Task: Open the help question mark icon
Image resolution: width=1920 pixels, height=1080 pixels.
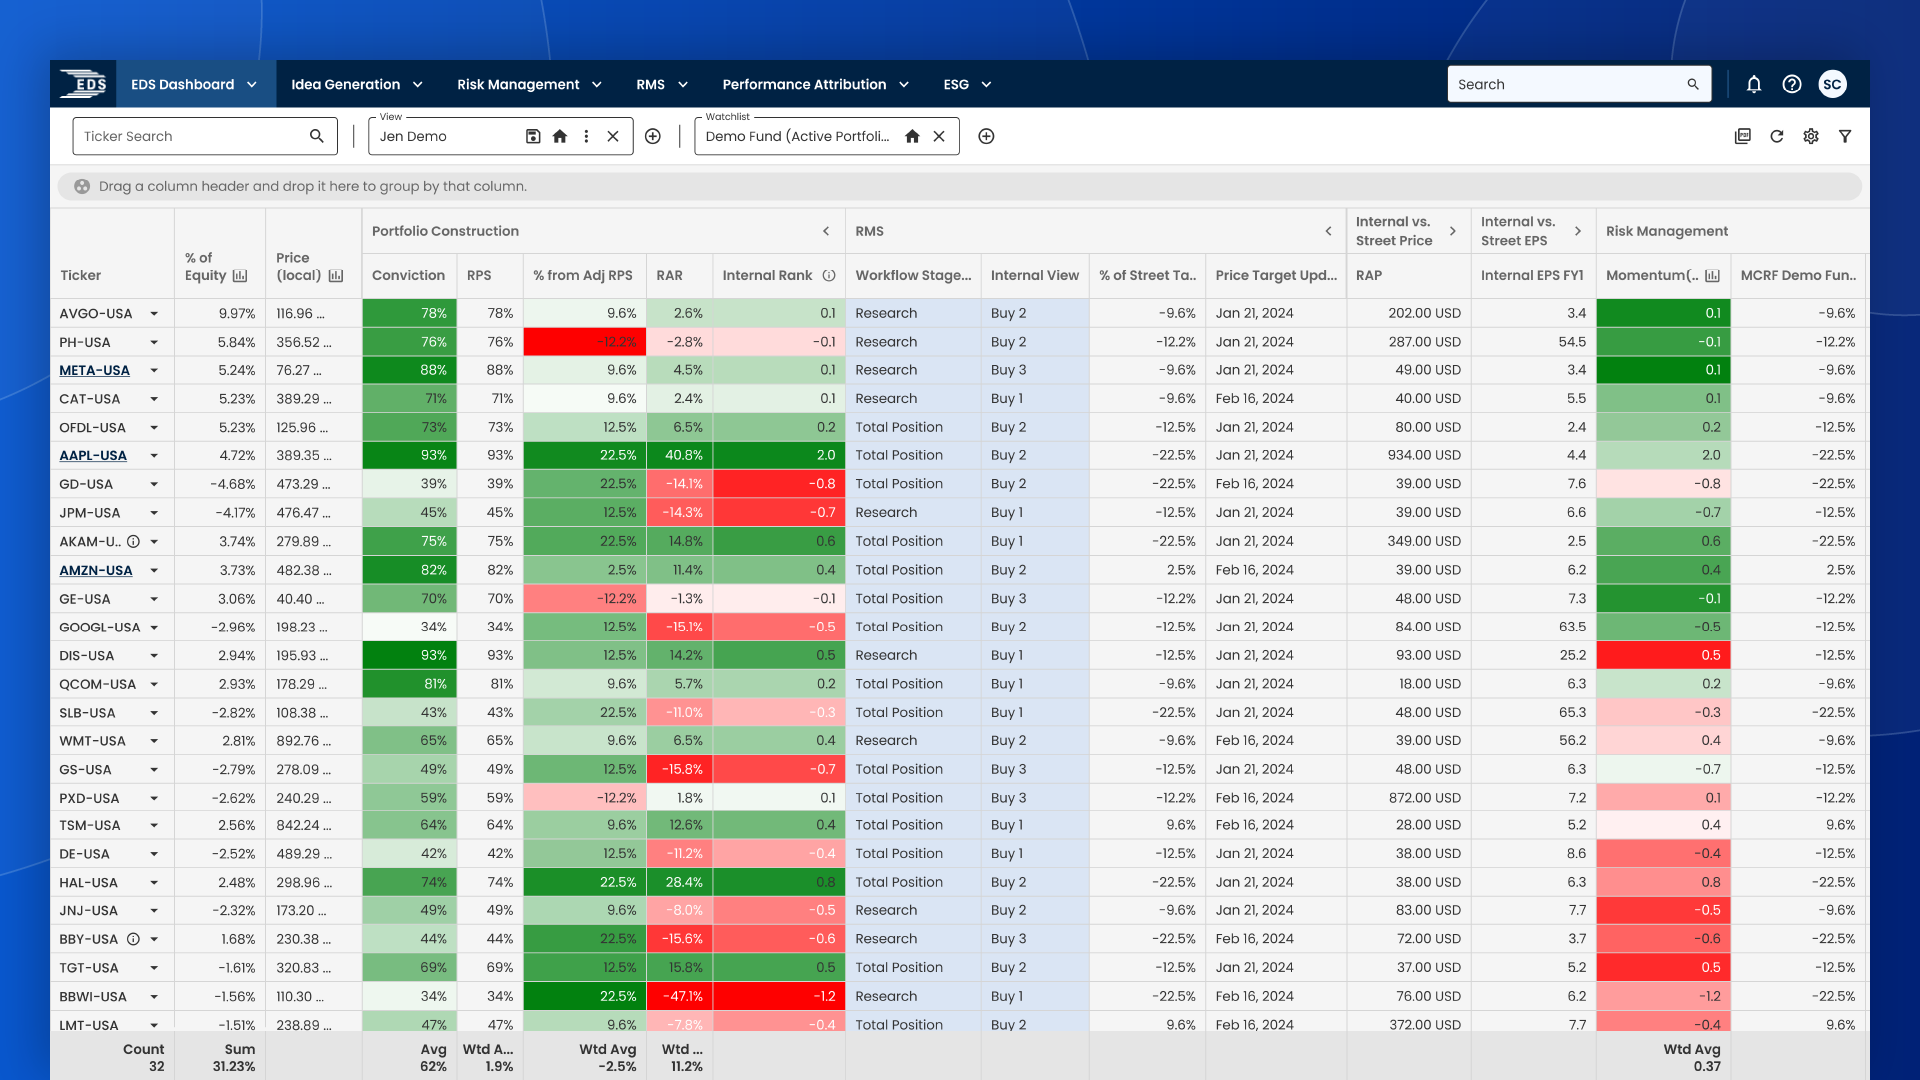Action: pos(1792,85)
